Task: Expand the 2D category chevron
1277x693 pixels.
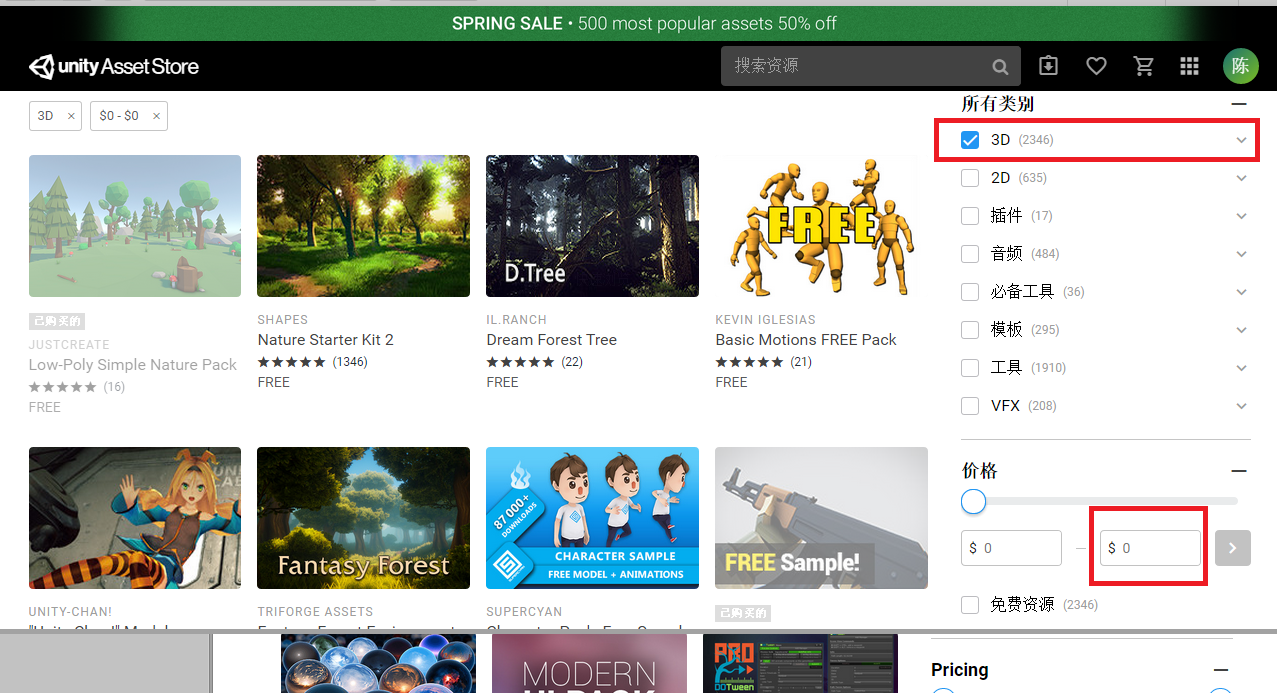Action: (1241, 178)
